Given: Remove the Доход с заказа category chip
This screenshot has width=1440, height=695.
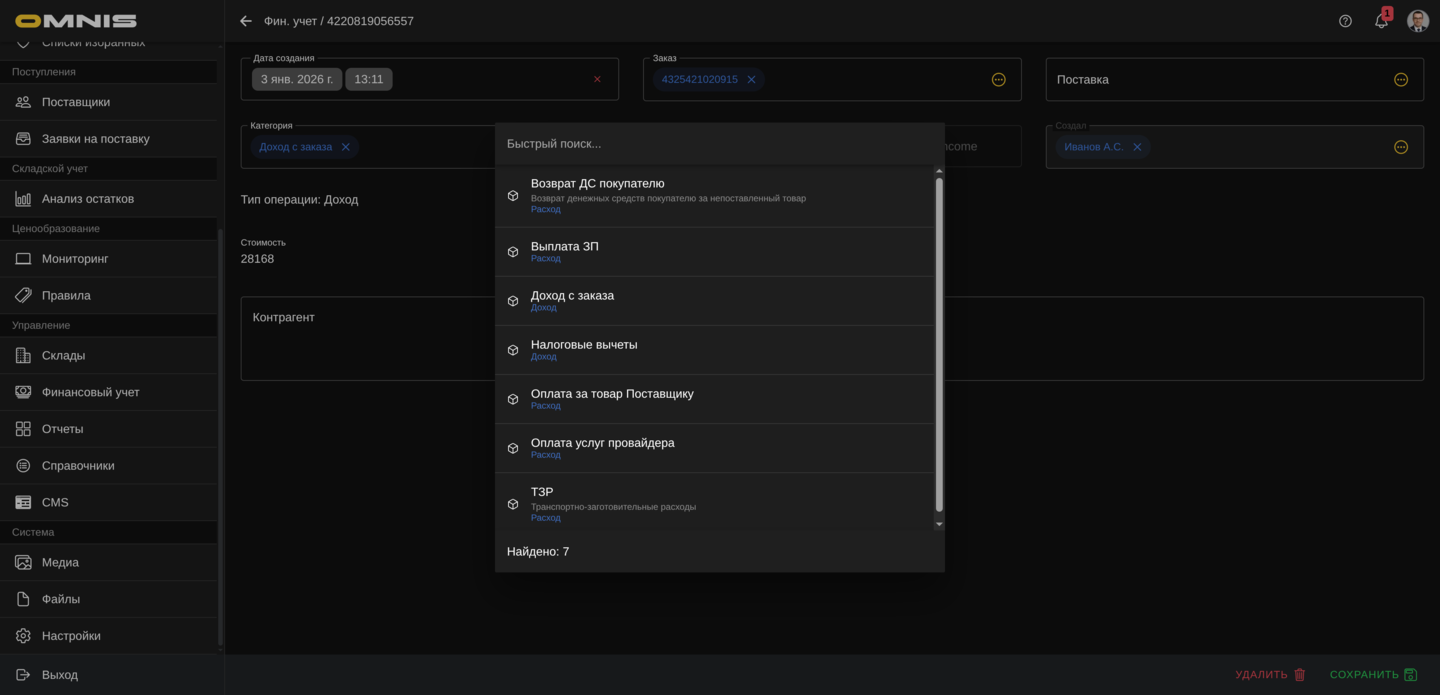Looking at the screenshot, I should click(x=346, y=147).
